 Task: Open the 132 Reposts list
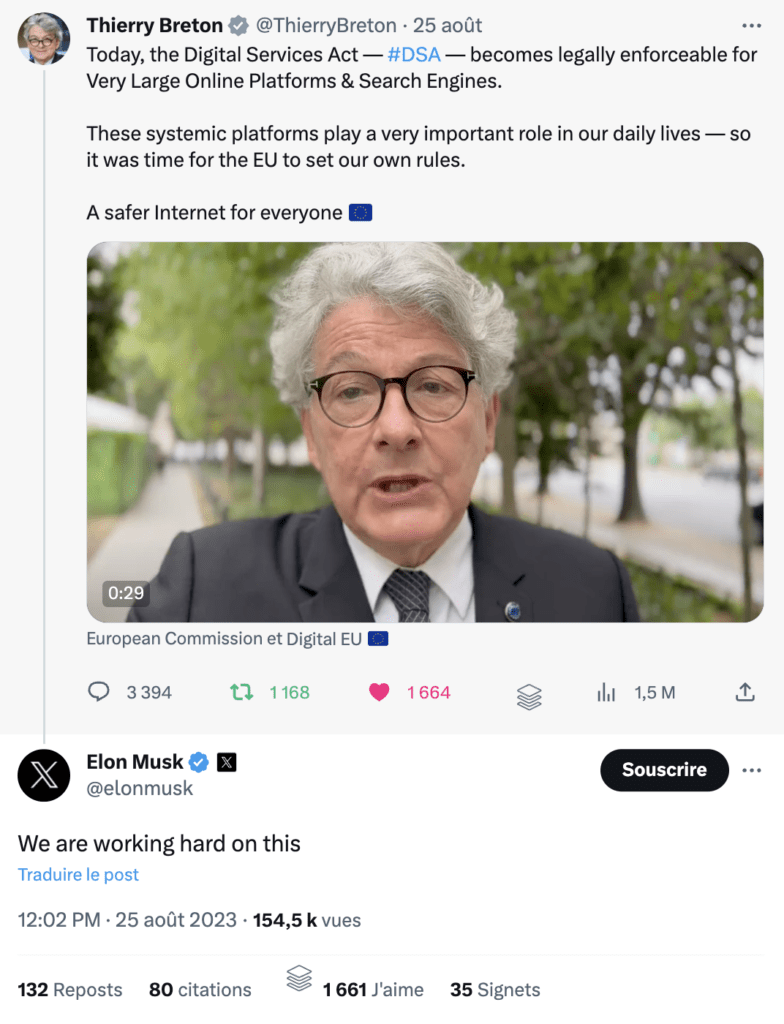tap(70, 989)
